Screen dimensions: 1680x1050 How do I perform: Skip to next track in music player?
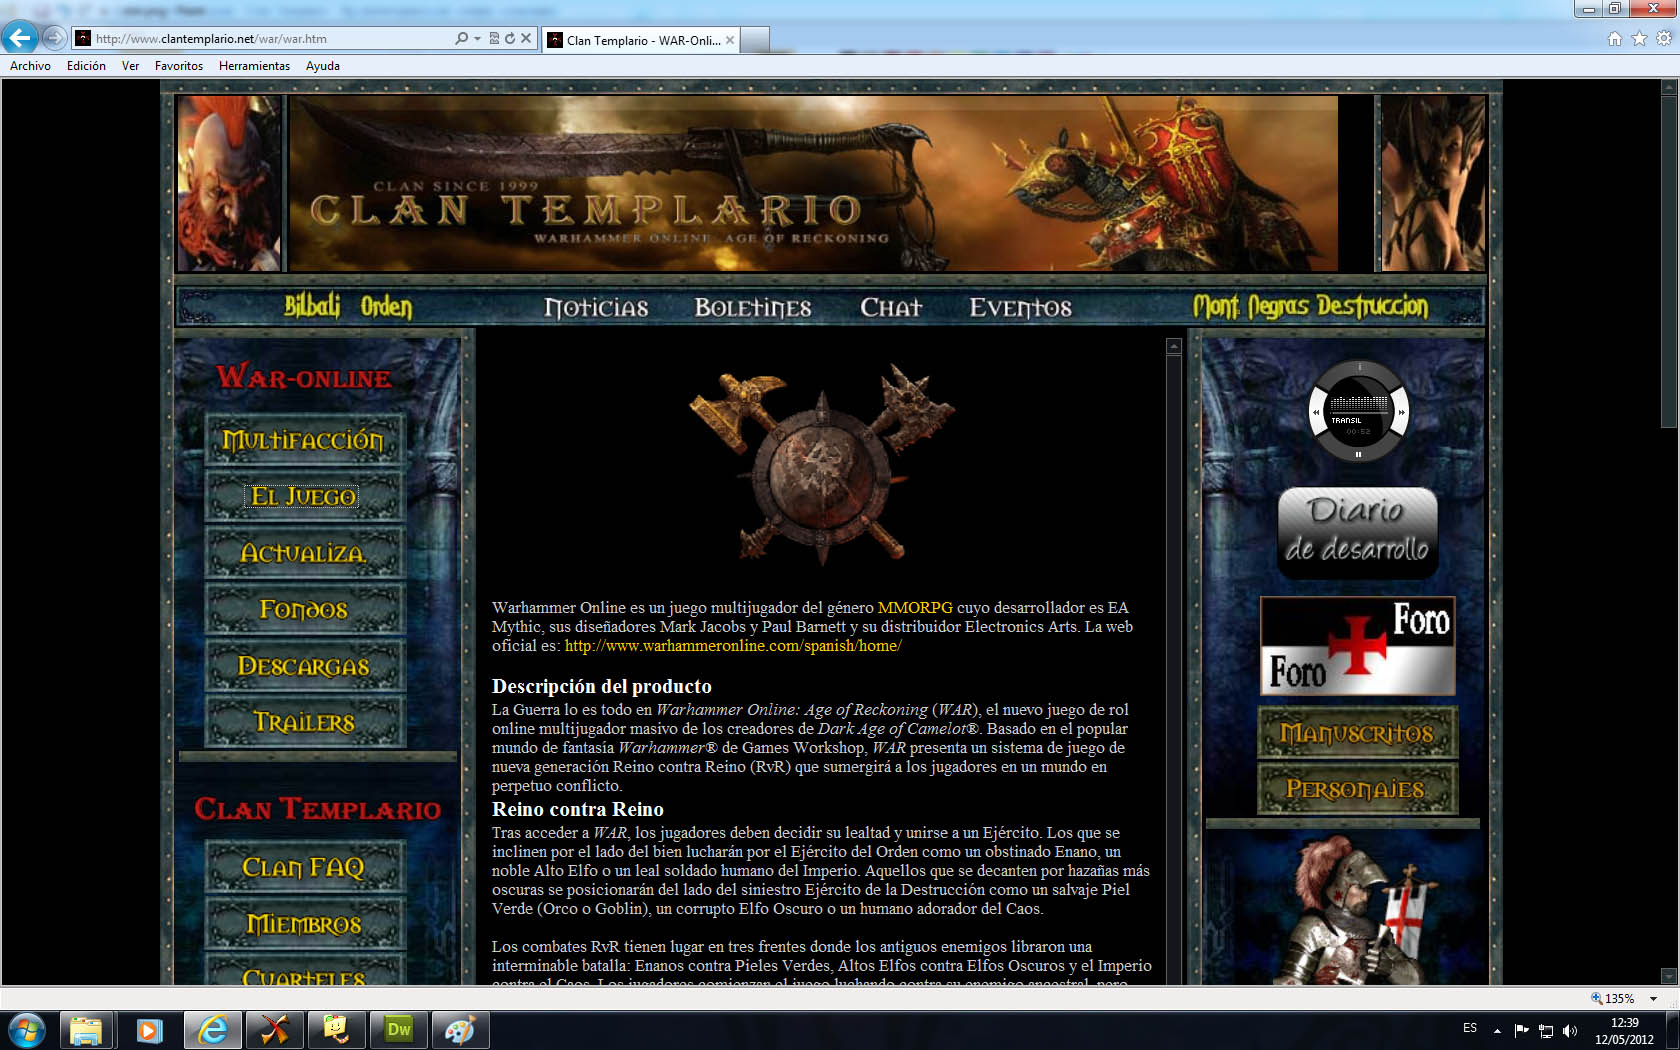(x=1402, y=412)
